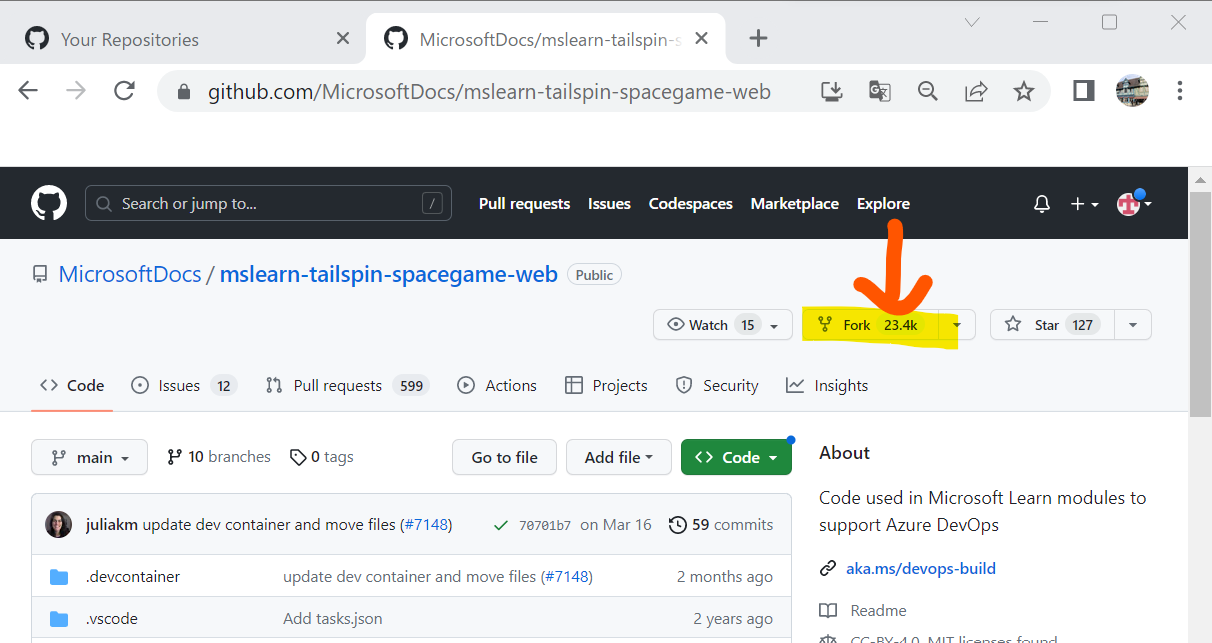Switch to the Code tab
Screen dimensions: 1212x643
click(x=72, y=386)
